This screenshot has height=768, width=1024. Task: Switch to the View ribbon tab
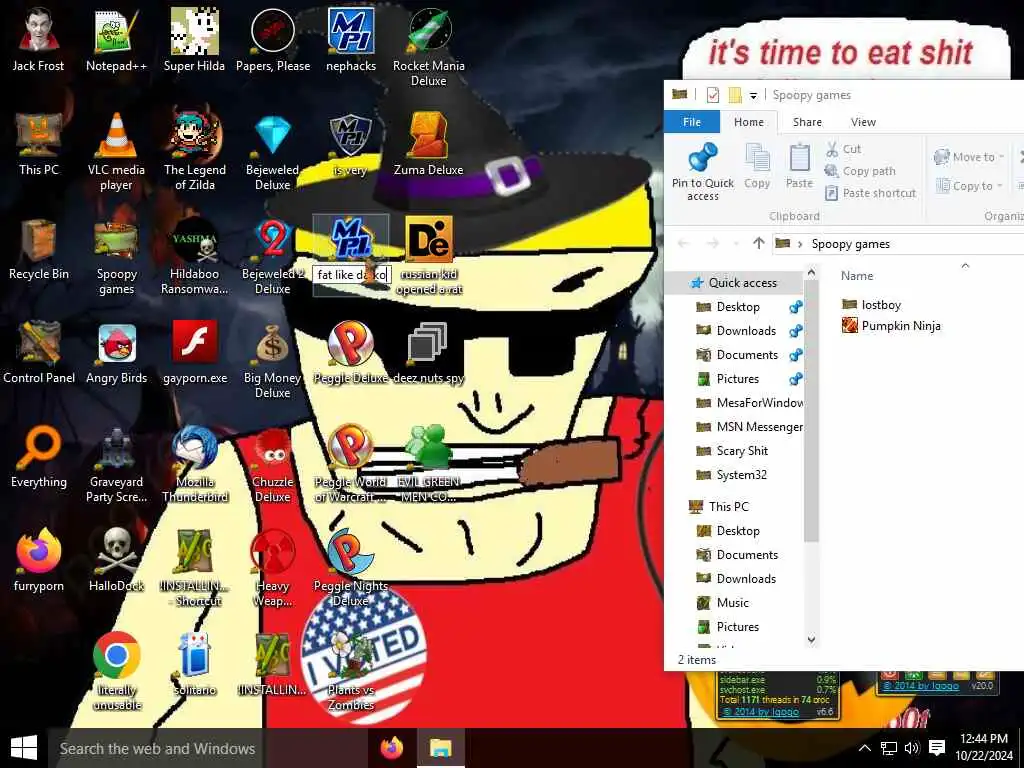[x=863, y=122]
